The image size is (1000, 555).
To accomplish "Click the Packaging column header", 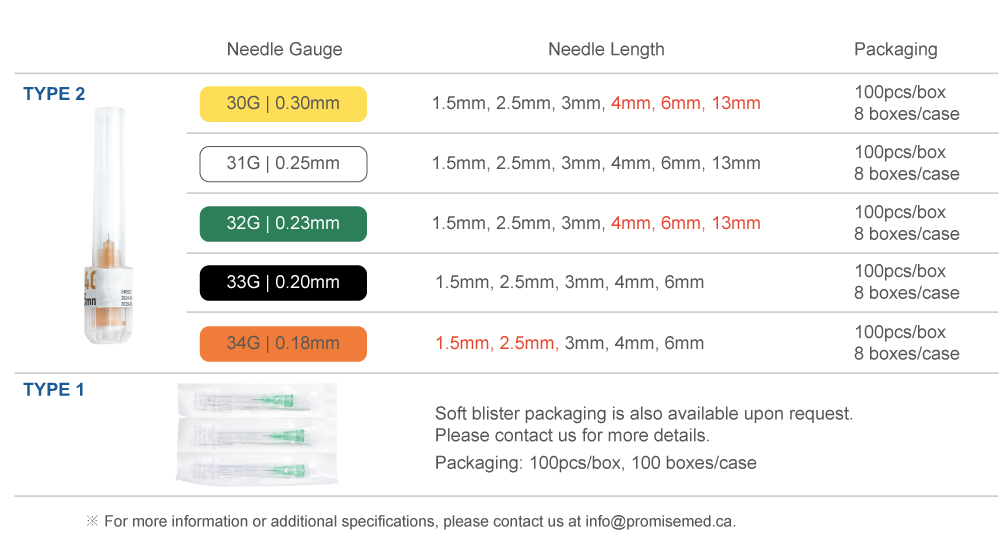I will tap(895, 50).
